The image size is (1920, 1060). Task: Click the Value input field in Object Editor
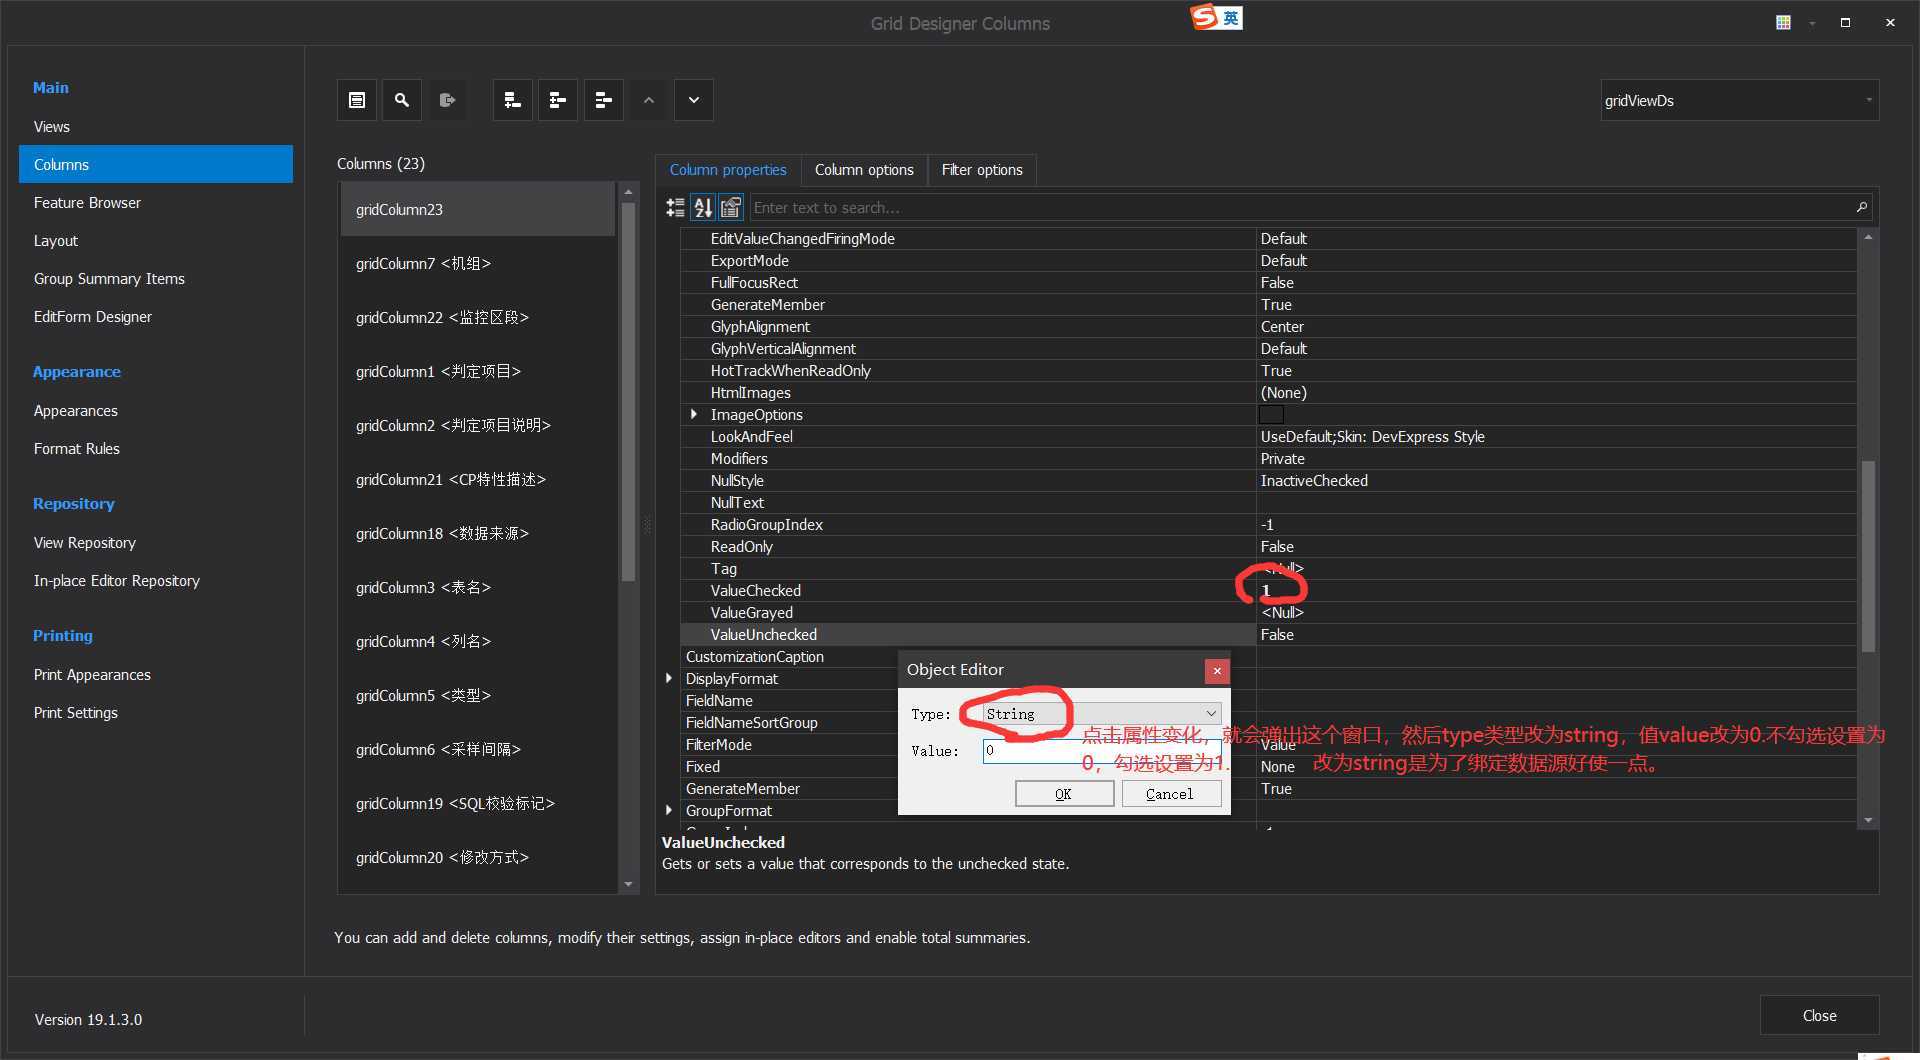[x=1102, y=751]
